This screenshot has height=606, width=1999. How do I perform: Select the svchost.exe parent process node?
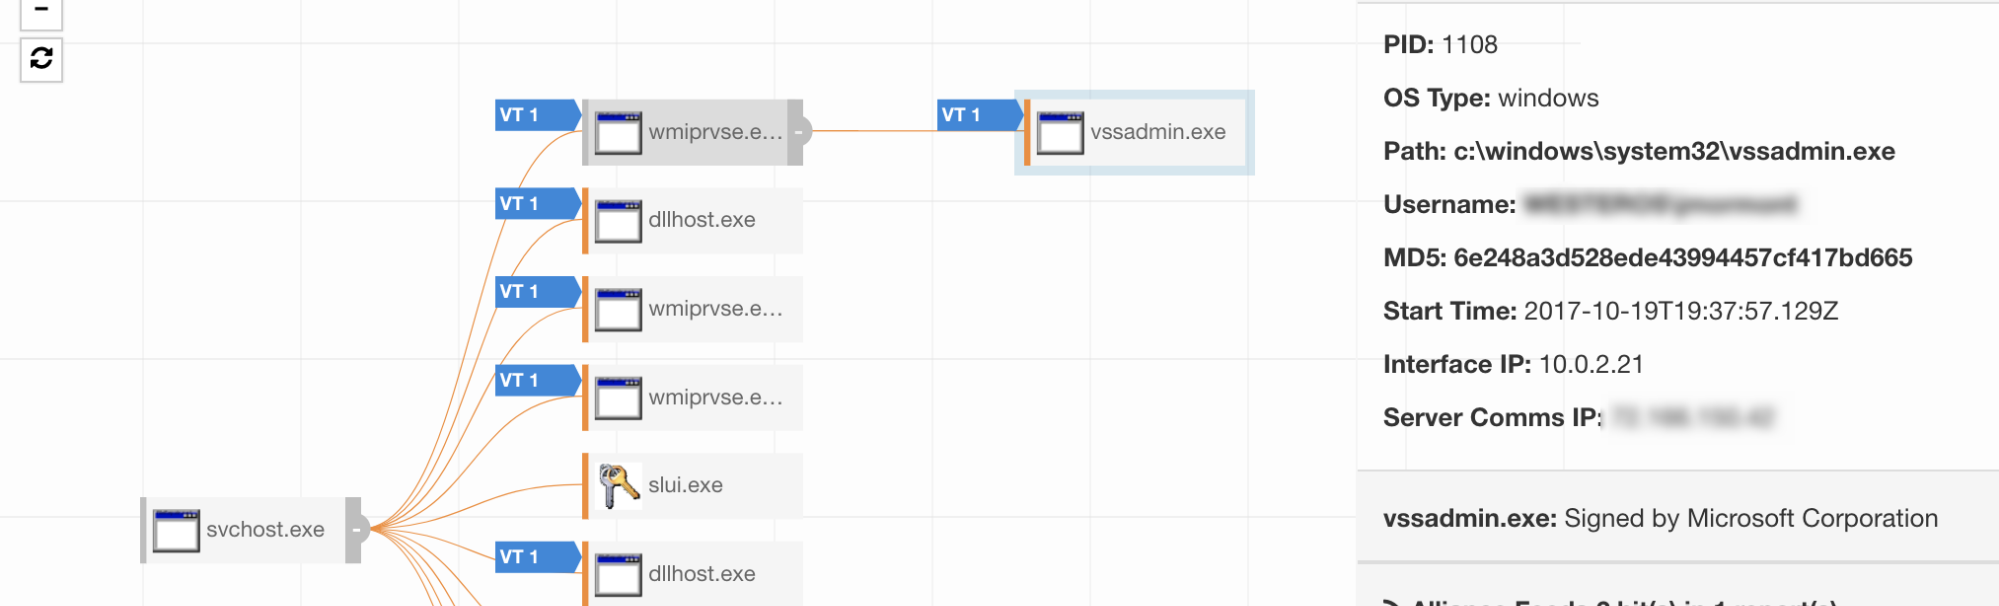[265, 530]
